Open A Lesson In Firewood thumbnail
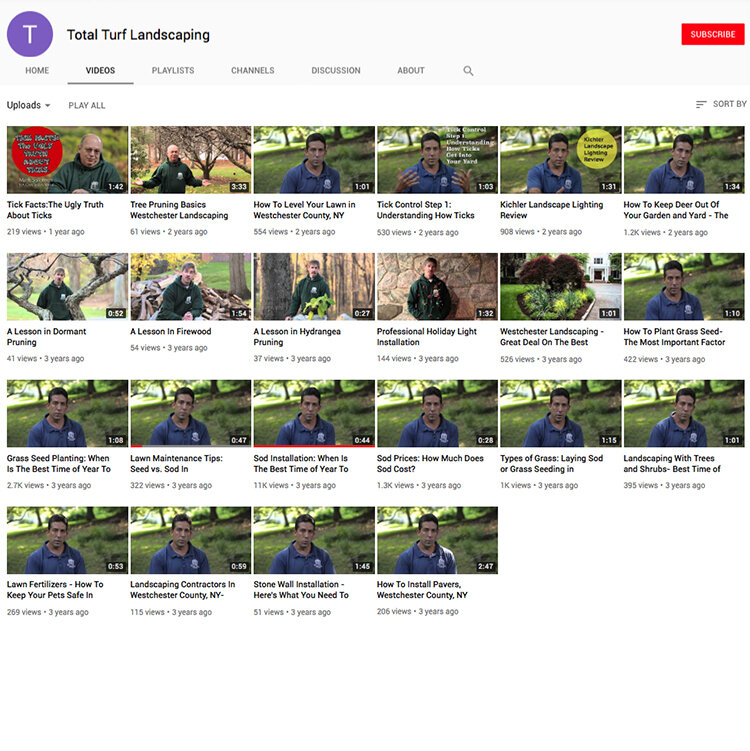The image size is (750, 751). 191,287
